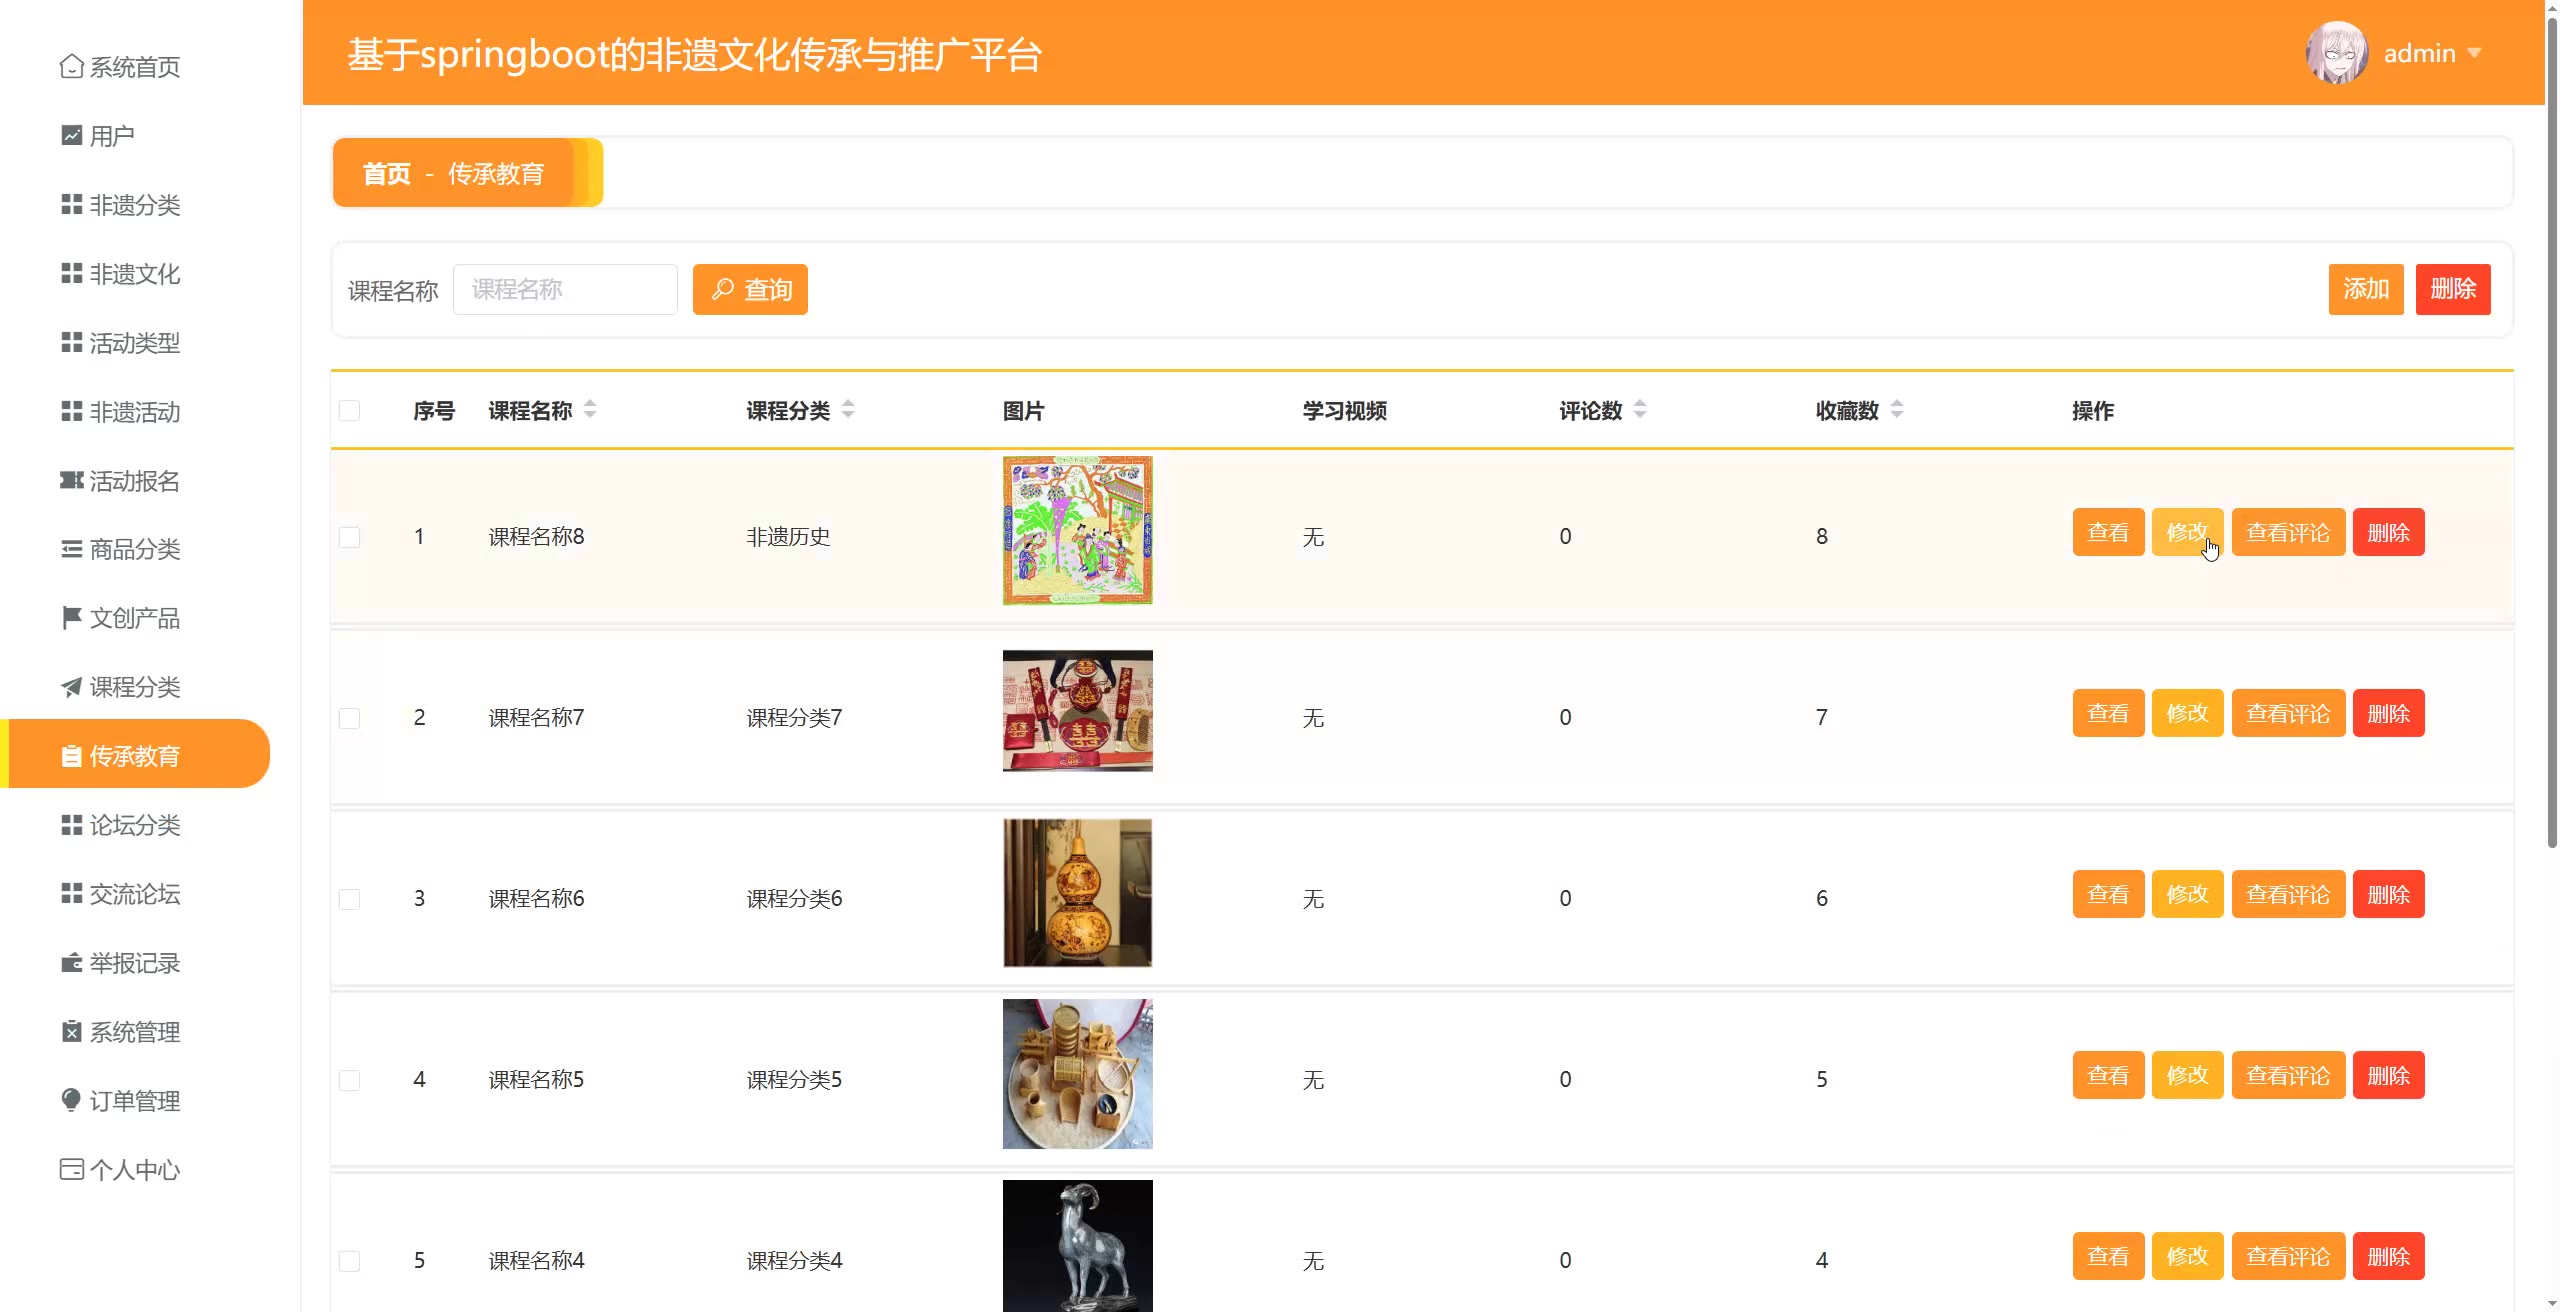This screenshot has height=1312, width=2560.
Task: Open the admin user dropdown arrow
Action: [x=2474, y=53]
